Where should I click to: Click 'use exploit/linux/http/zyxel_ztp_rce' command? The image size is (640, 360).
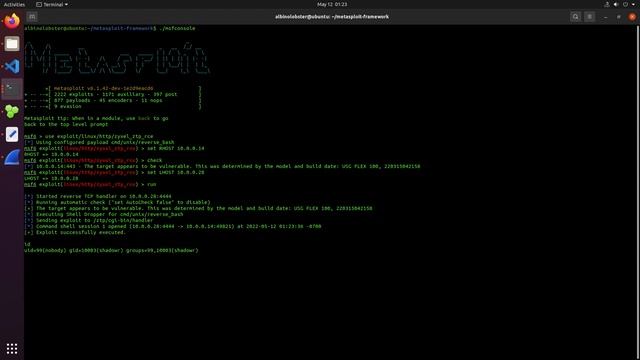coord(99,136)
